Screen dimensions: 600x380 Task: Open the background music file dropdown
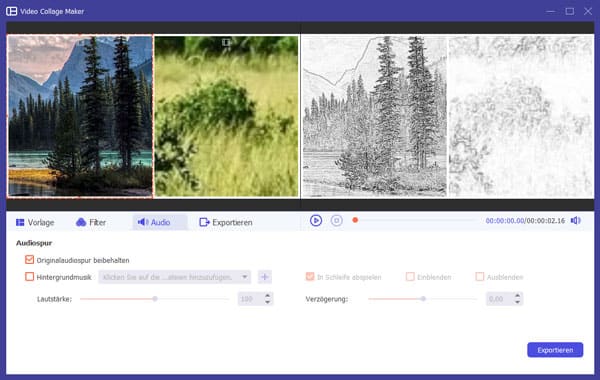174,277
